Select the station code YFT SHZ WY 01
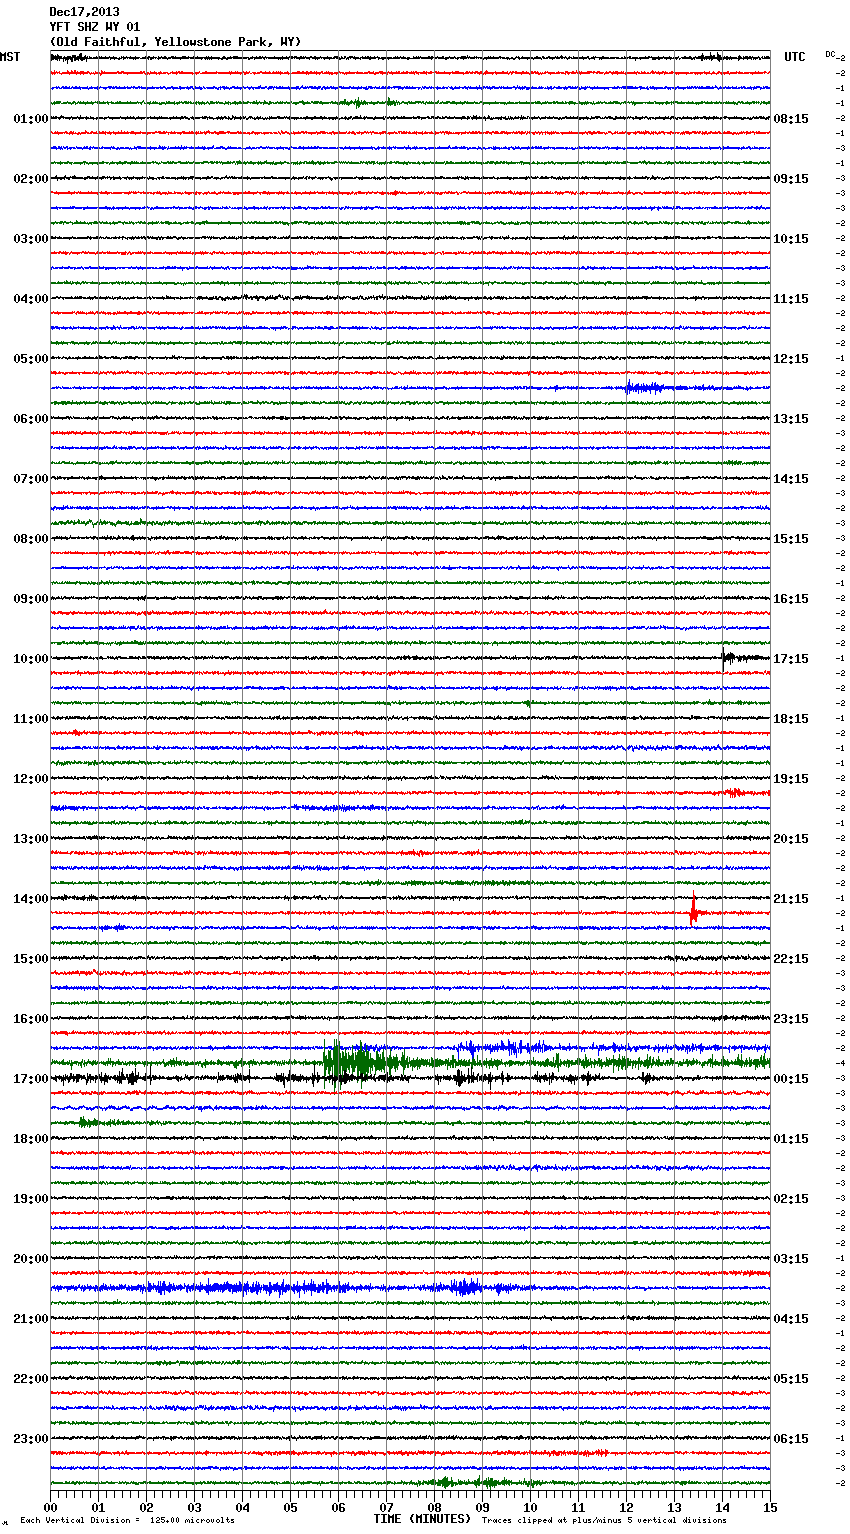Screen dimensions: 850x1534 [x=95, y=27]
